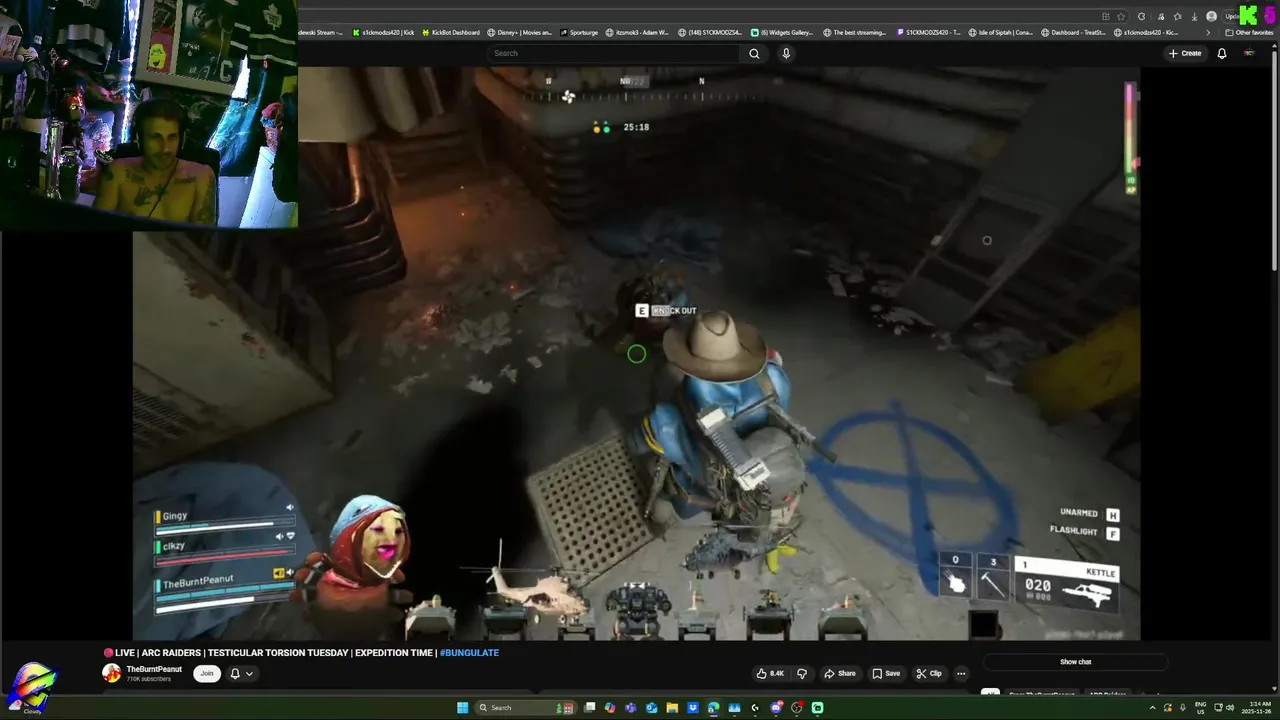Click the browser page vertical scrollbar
This screenshot has width=1280, height=720.
click(x=1274, y=160)
